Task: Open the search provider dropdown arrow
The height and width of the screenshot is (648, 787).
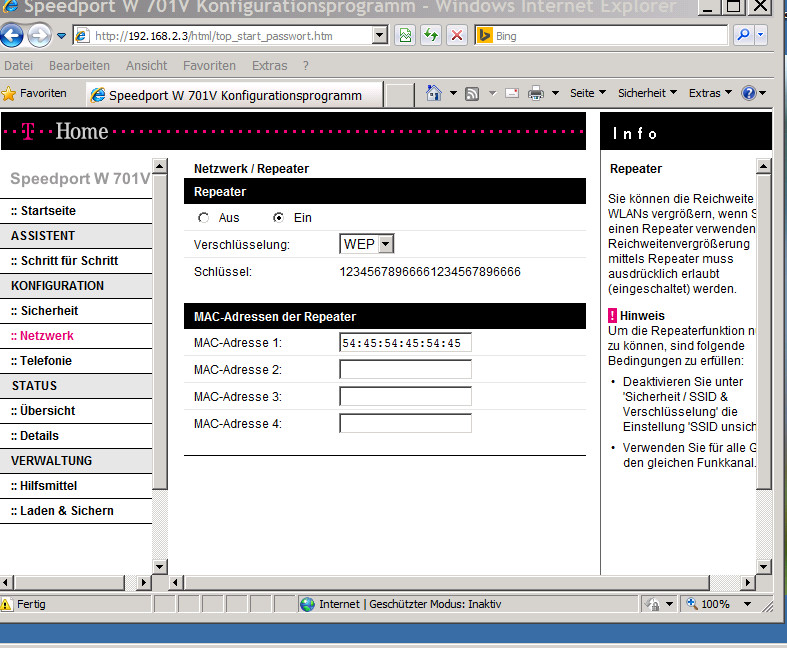Action: (x=761, y=36)
